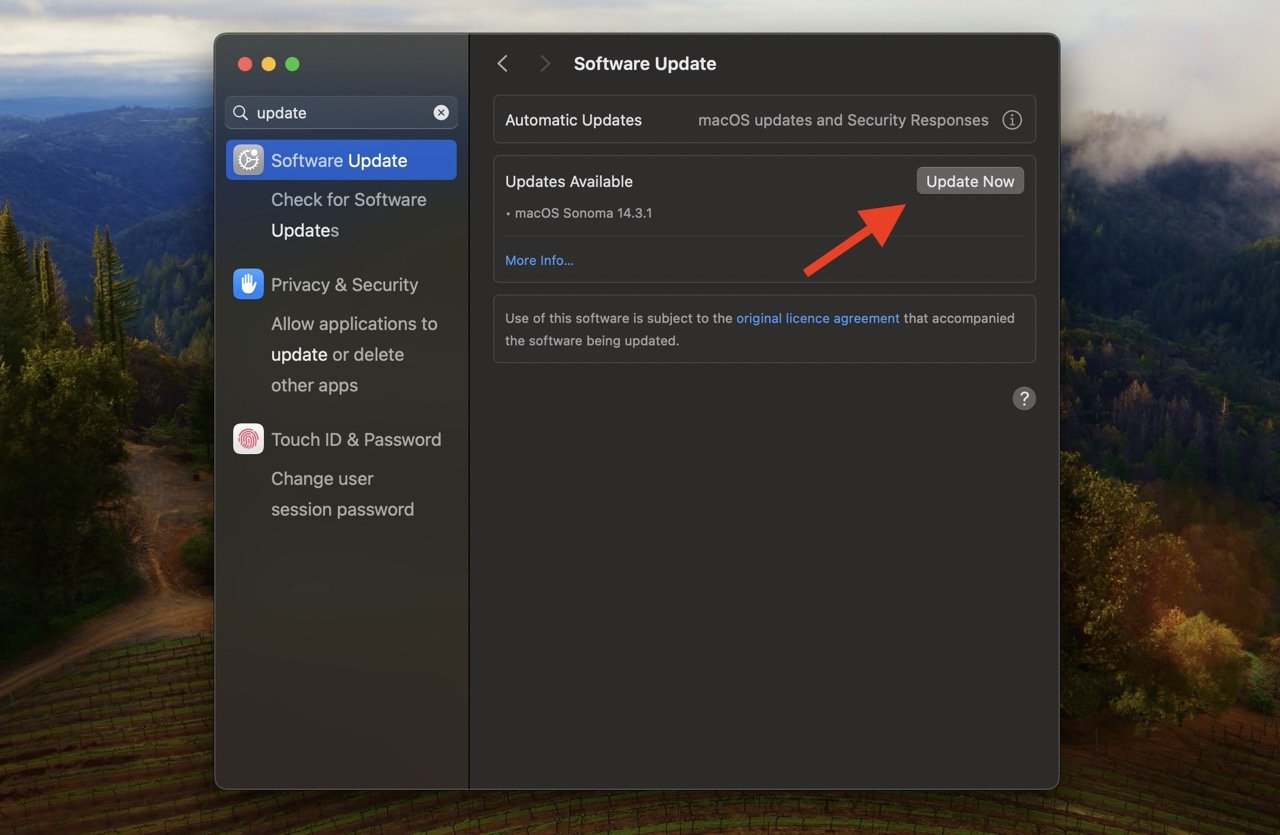Close the System Settings window
The width and height of the screenshot is (1280, 835).
(245, 64)
